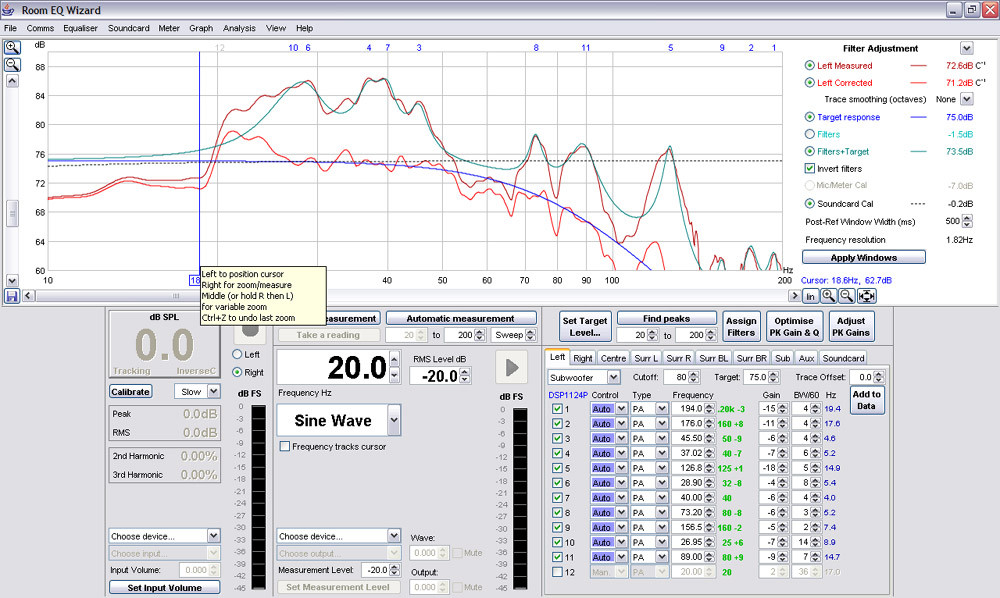Click Set Input Volume button

(165, 587)
